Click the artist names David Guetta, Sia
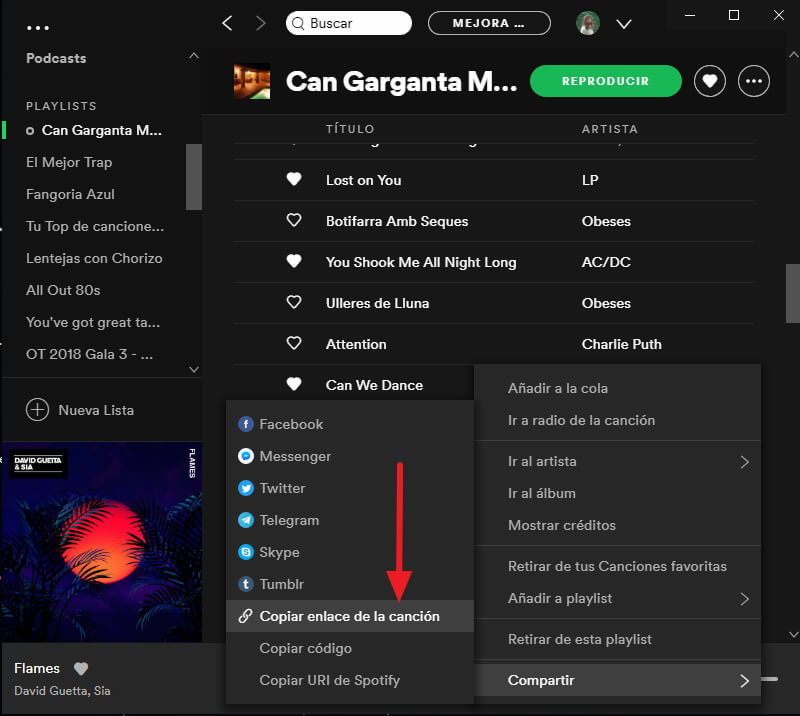This screenshot has height=716, width=800. pyautogui.click(x=62, y=690)
